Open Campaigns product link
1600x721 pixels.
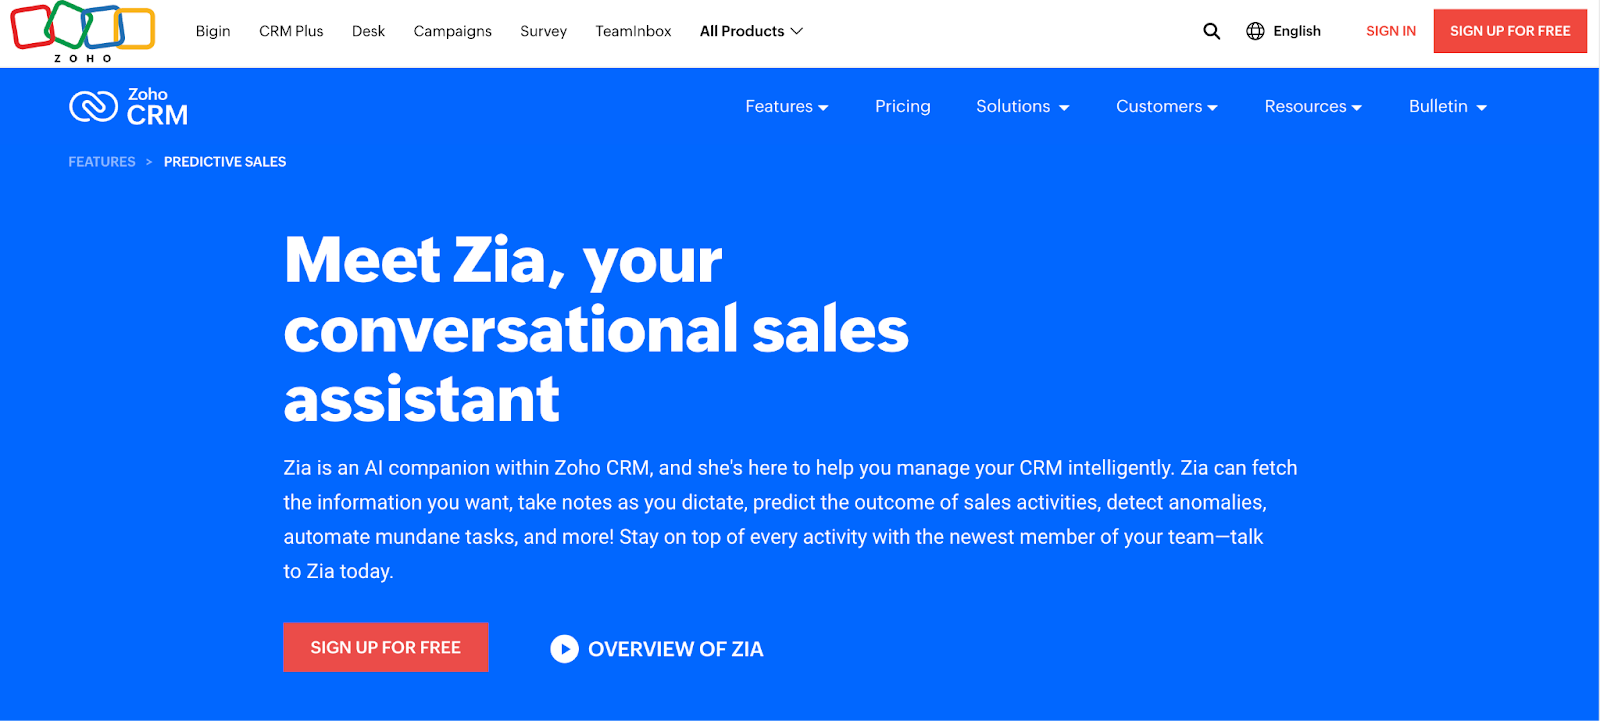(x=452, y=31)
